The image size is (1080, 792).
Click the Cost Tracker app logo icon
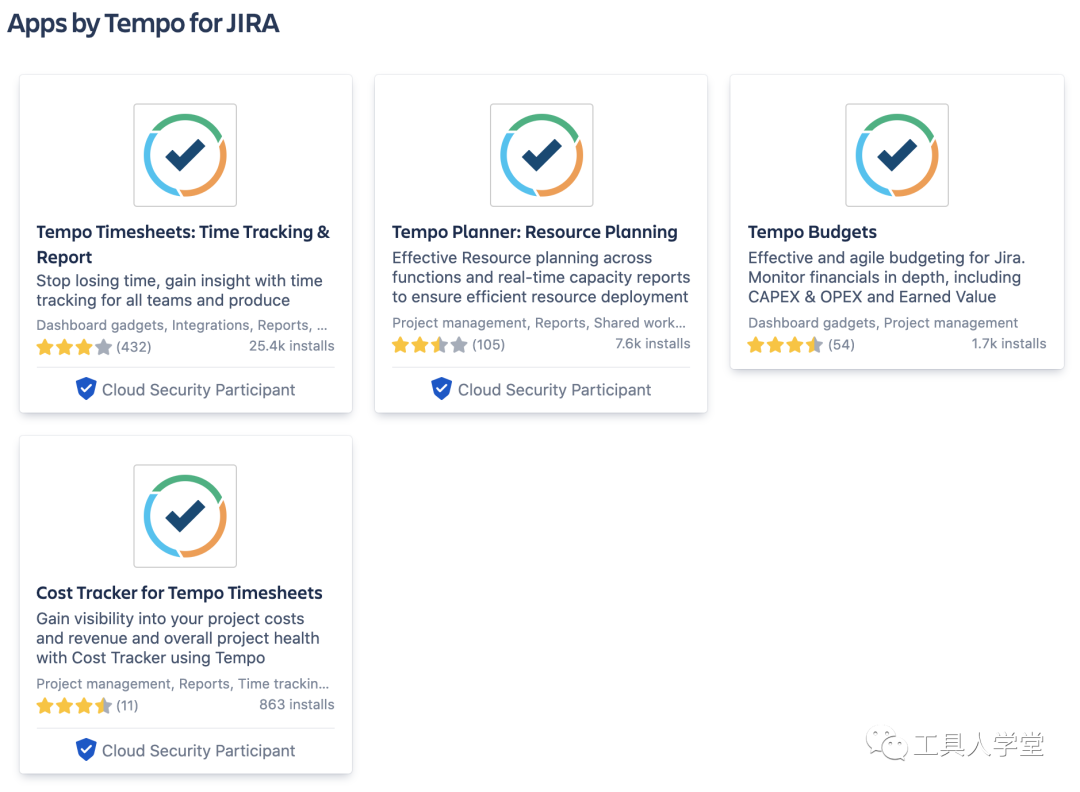point(185,516)
